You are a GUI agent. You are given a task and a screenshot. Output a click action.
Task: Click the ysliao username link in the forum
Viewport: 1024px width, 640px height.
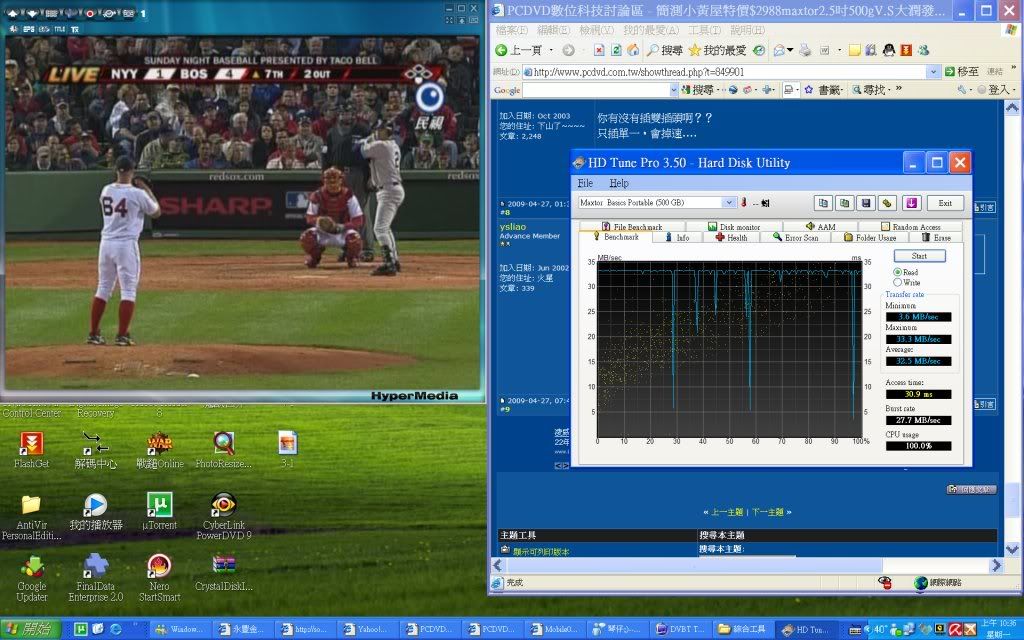click(513, 227)
